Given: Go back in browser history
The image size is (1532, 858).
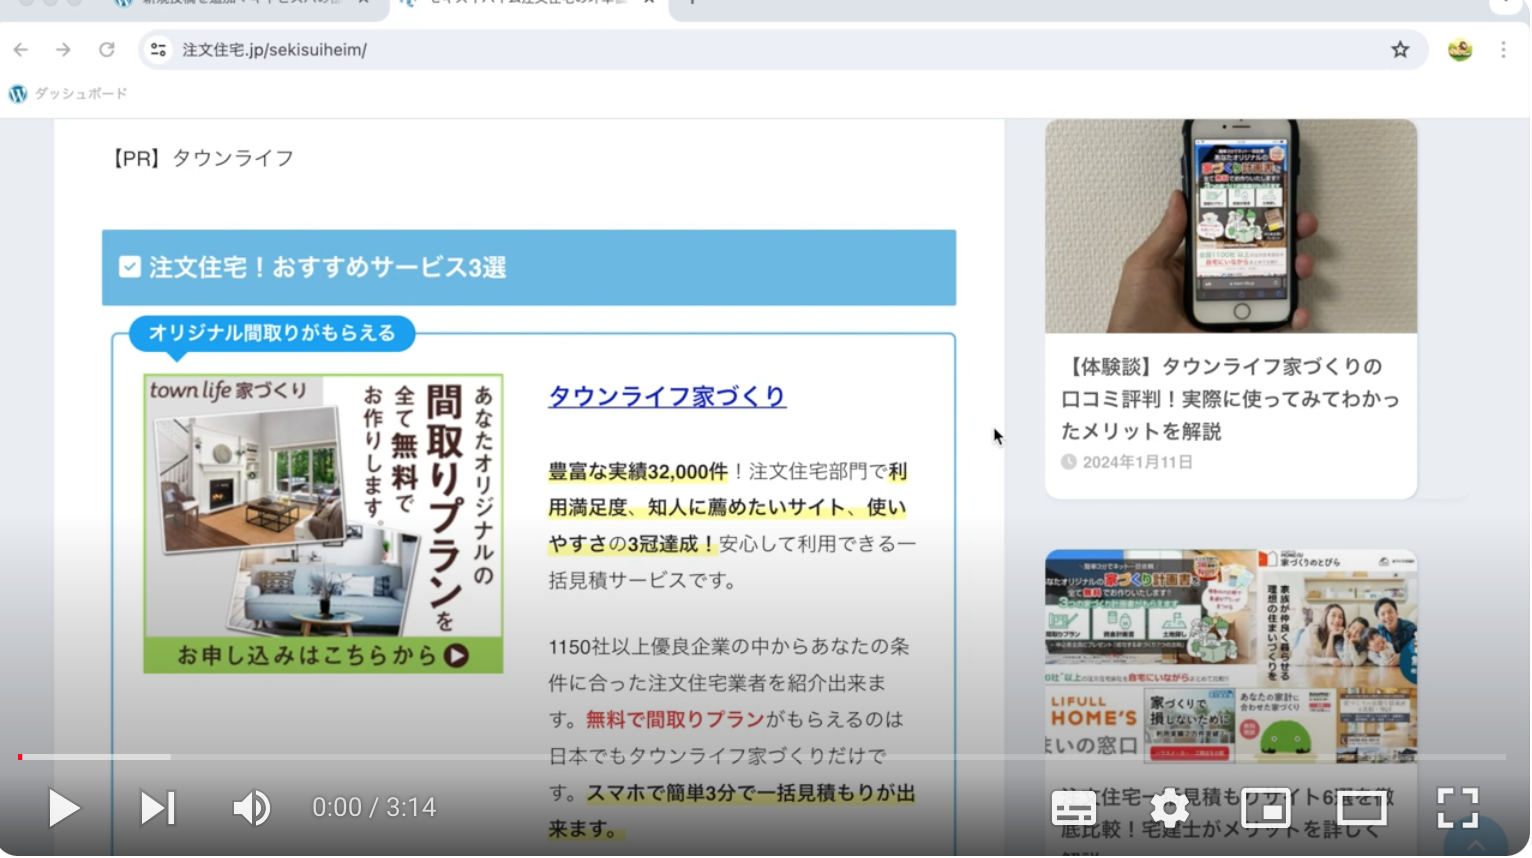Looking at the screenshot, I should 21,50.
